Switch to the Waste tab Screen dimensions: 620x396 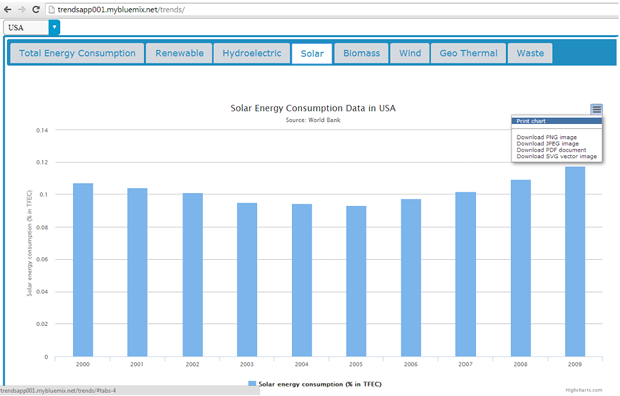point(530,53)
